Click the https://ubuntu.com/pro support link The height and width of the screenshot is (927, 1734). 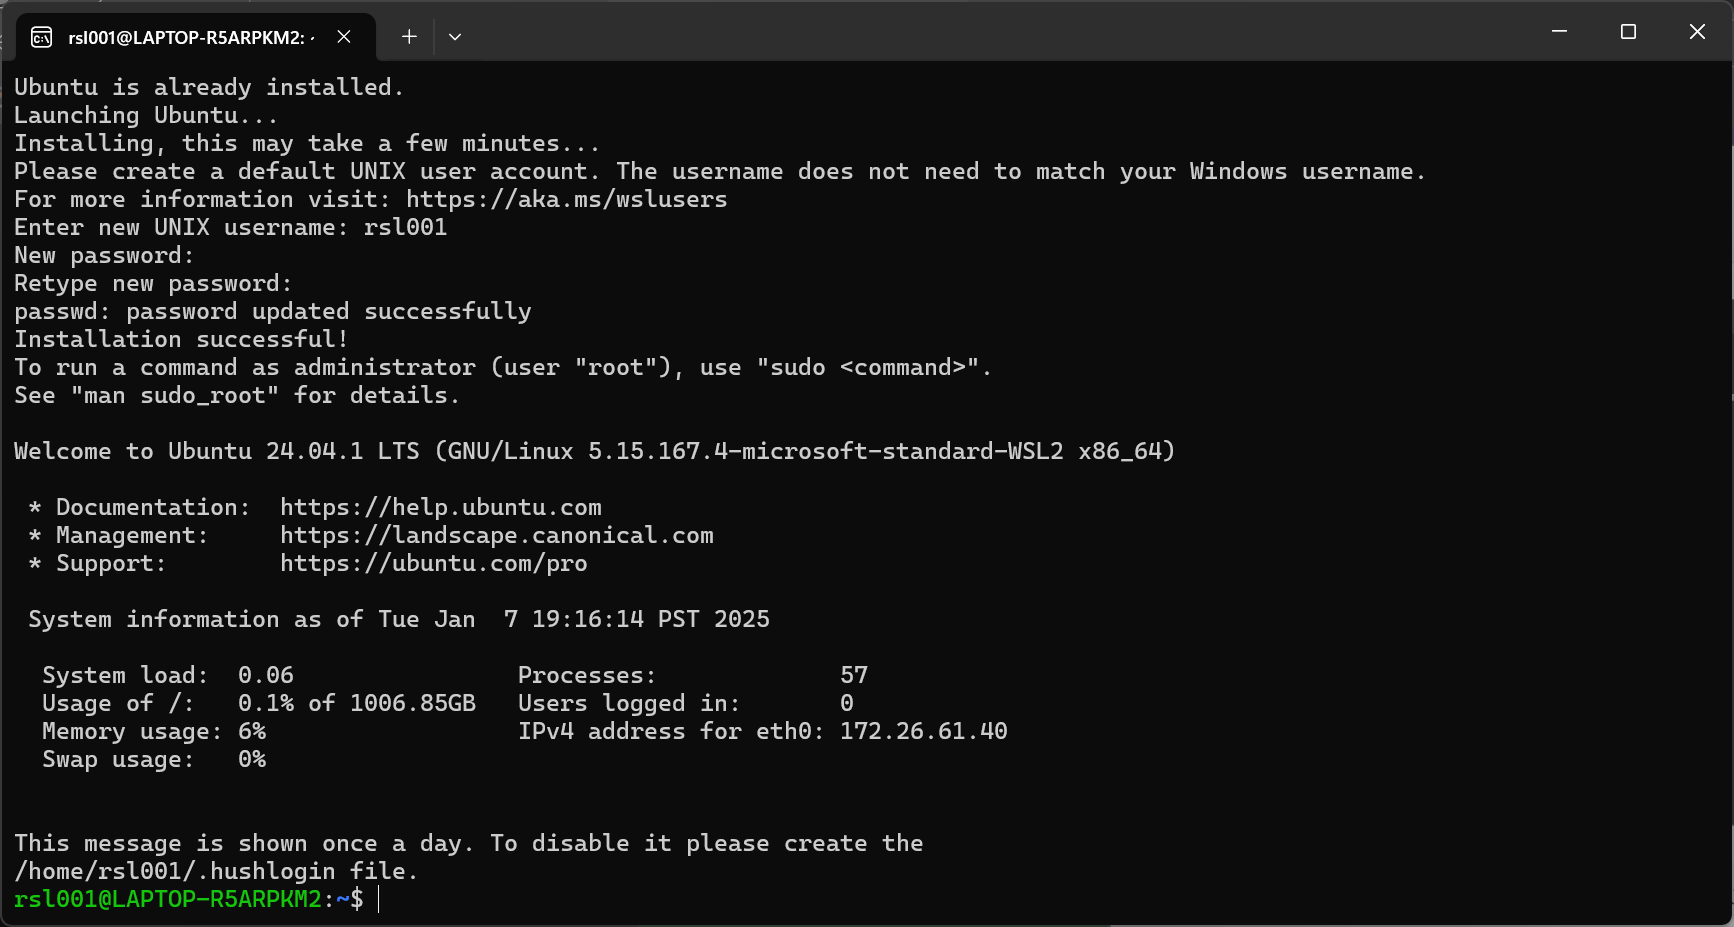(x=433, y=564)
